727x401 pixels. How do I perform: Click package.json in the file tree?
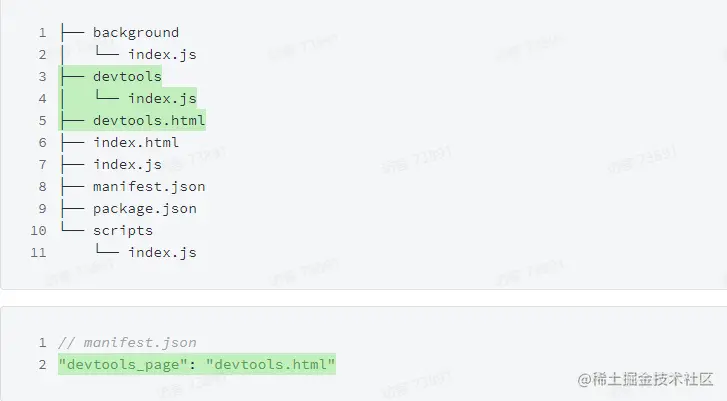144,208
